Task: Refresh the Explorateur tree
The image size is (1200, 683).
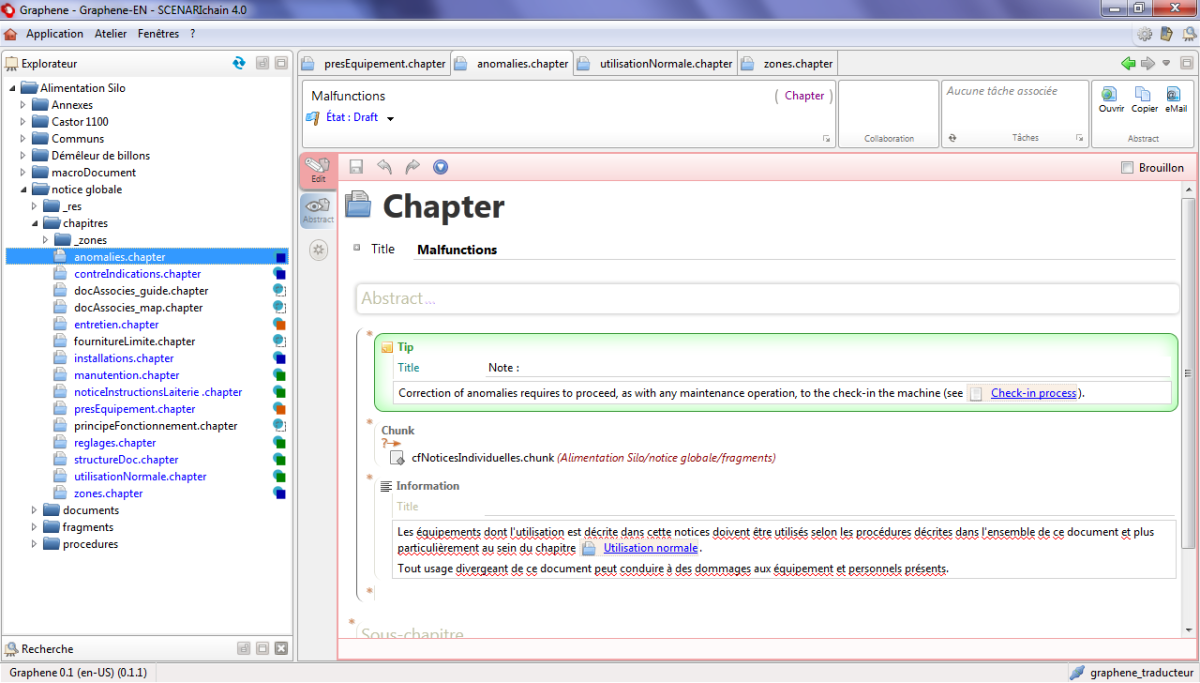Action: (239, 63)
